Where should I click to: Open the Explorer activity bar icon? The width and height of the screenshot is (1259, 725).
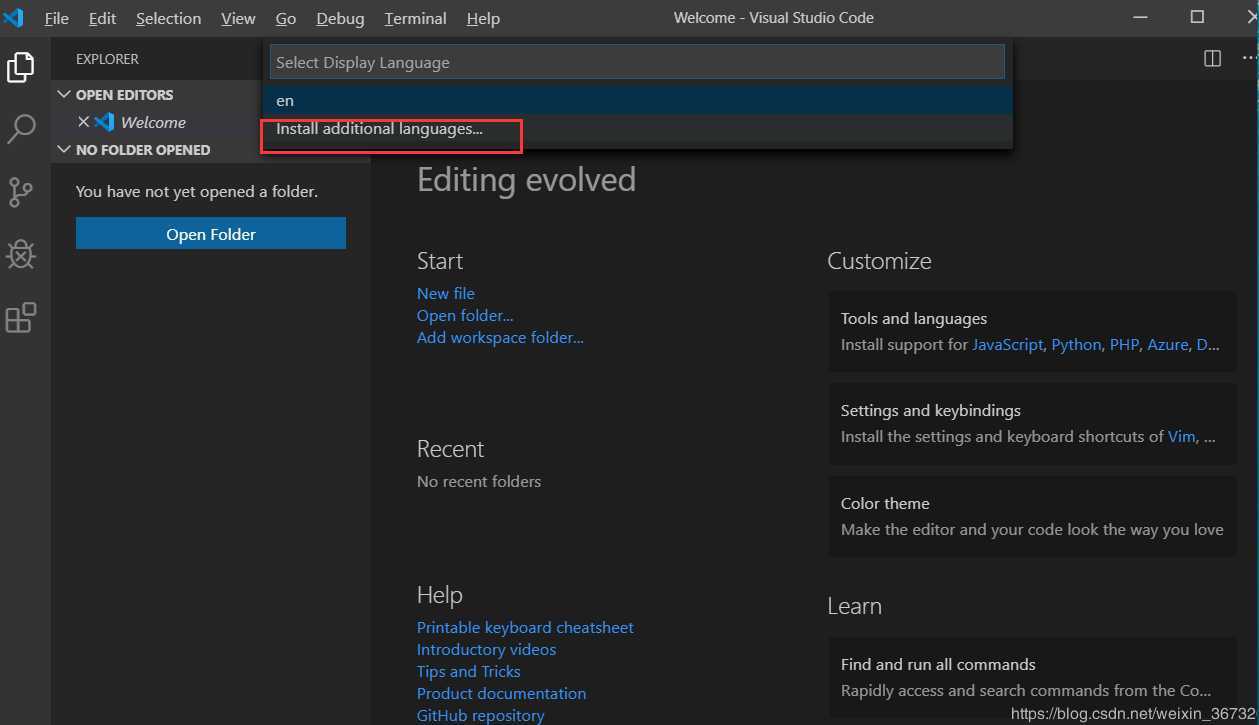(21, 67)
